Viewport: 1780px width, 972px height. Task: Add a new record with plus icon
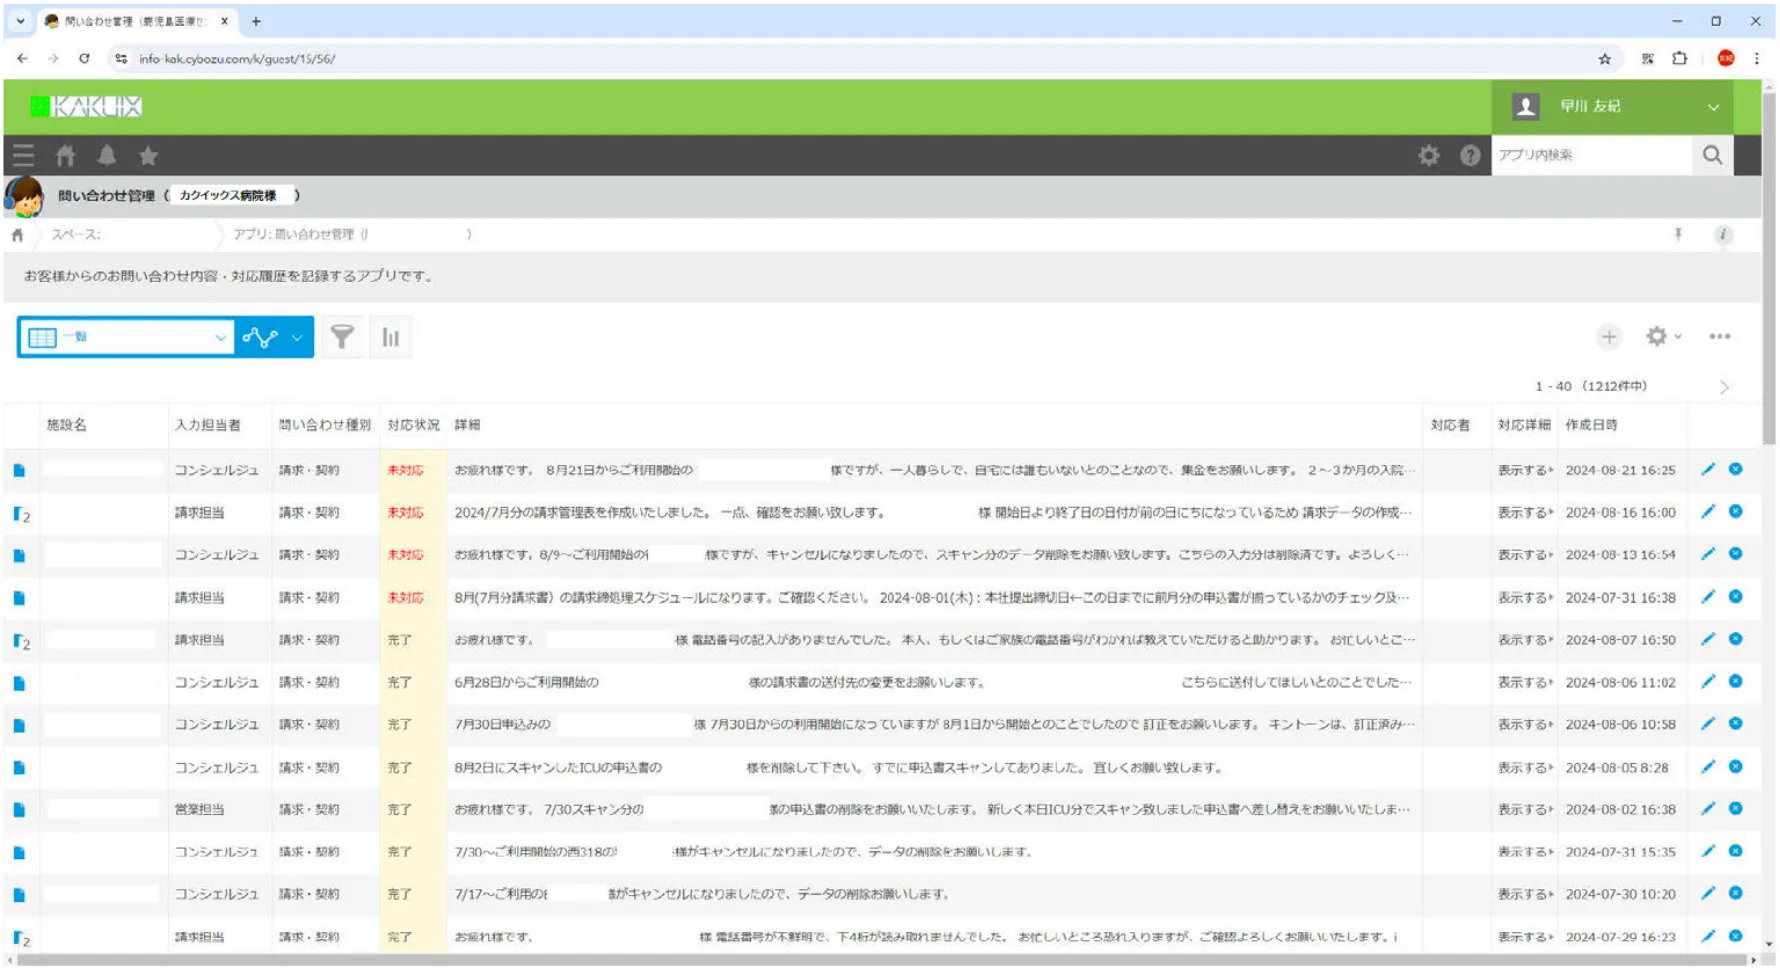(x=1609, y=337)
